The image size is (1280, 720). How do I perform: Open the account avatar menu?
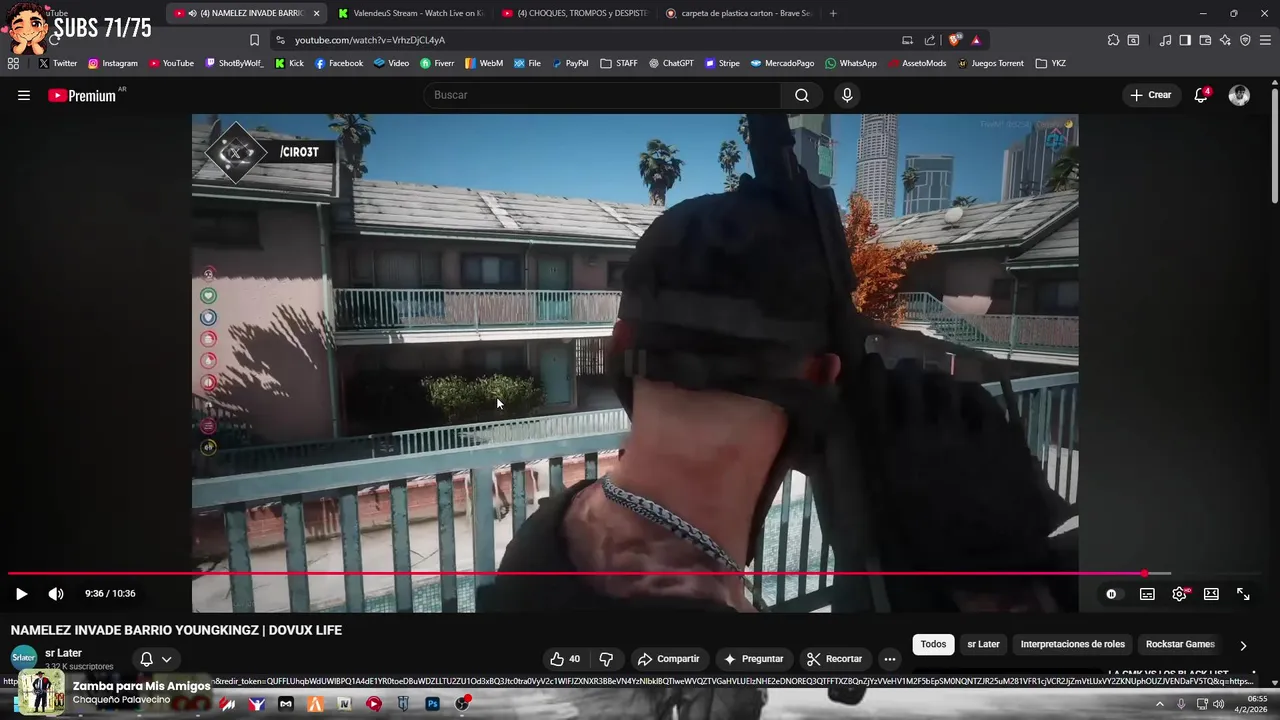1239,95
